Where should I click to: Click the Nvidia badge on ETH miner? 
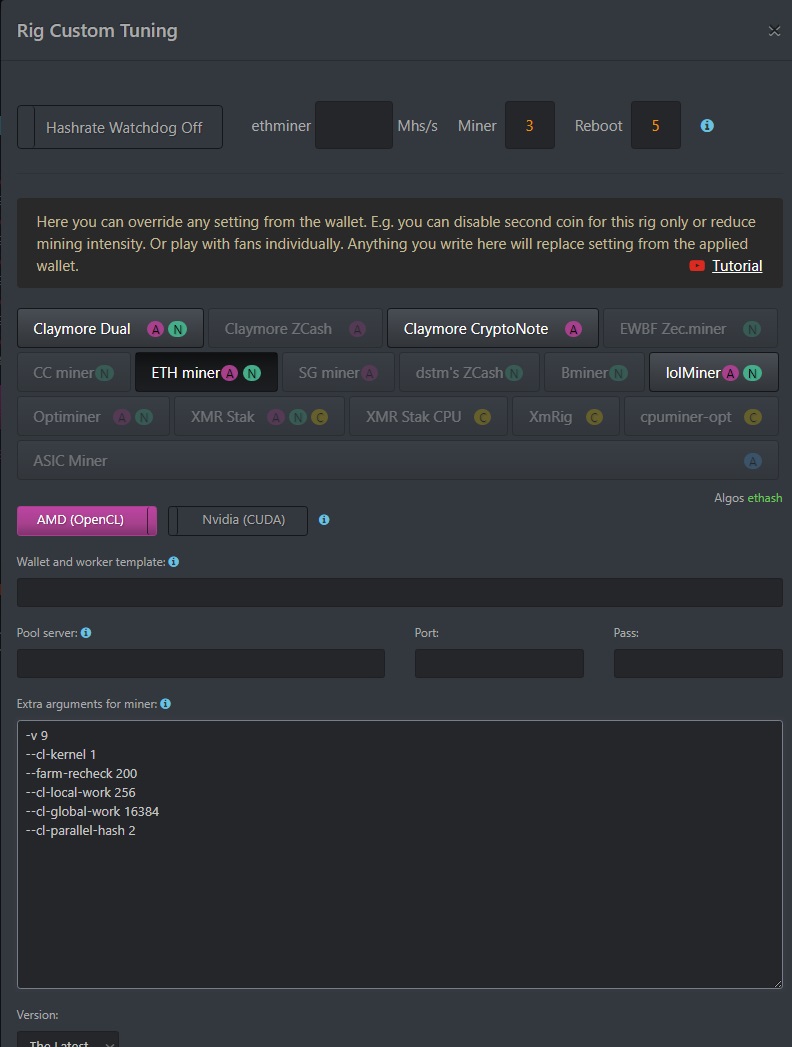252,373
